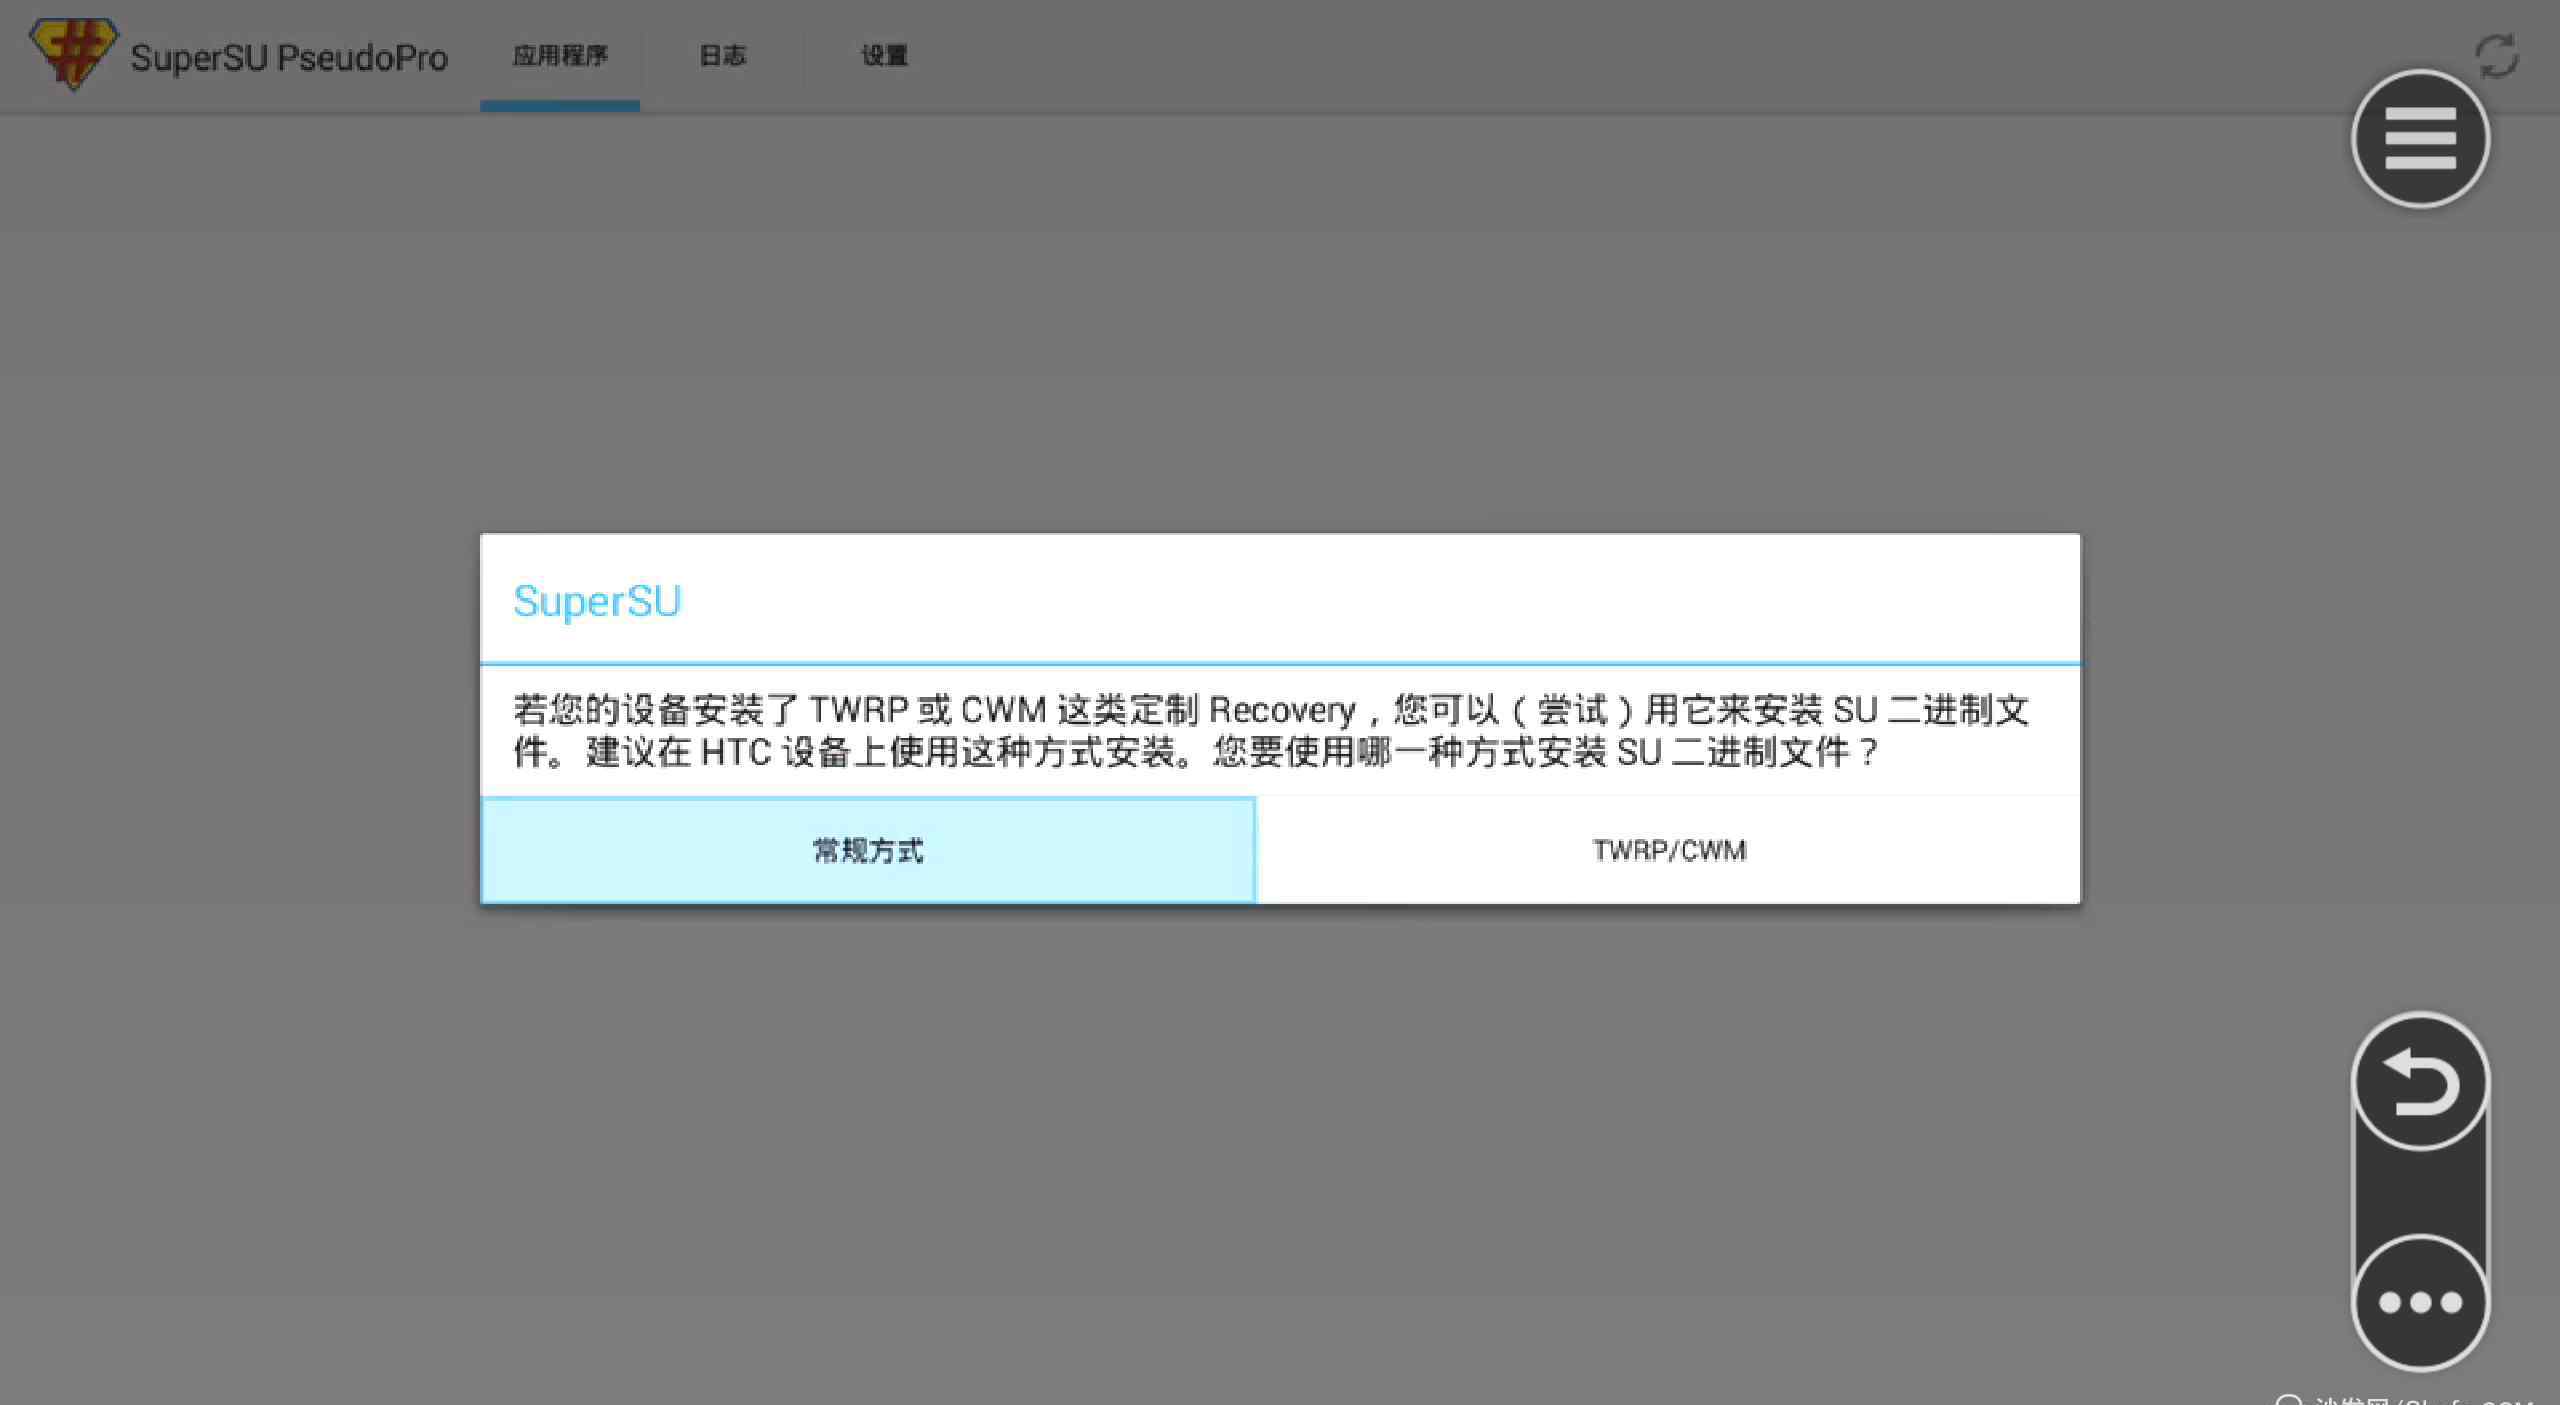Click the dialog message about Recovery
The height and width of the screenshot is (1405, 2560).
1270,731
